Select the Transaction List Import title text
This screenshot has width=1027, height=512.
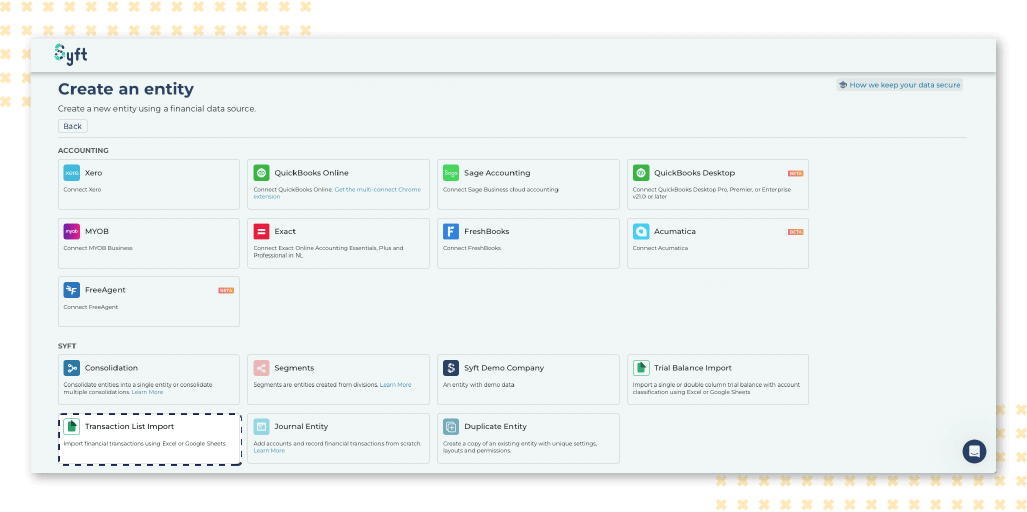point(130,426)
